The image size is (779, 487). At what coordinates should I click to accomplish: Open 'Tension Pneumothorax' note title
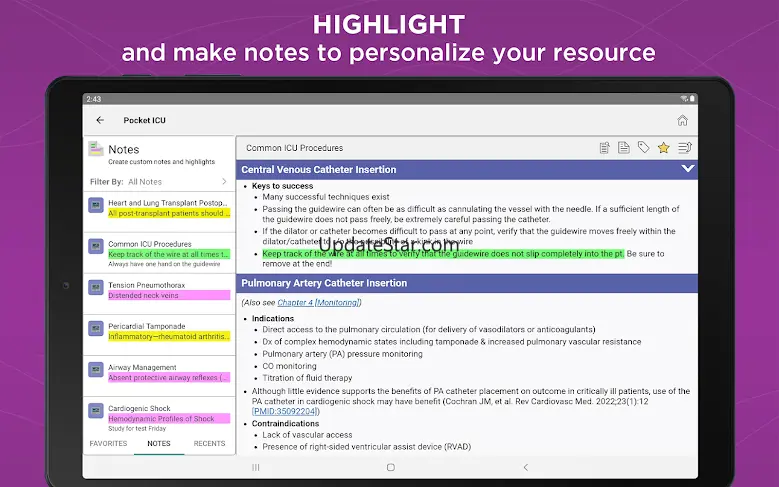[147, 285]
